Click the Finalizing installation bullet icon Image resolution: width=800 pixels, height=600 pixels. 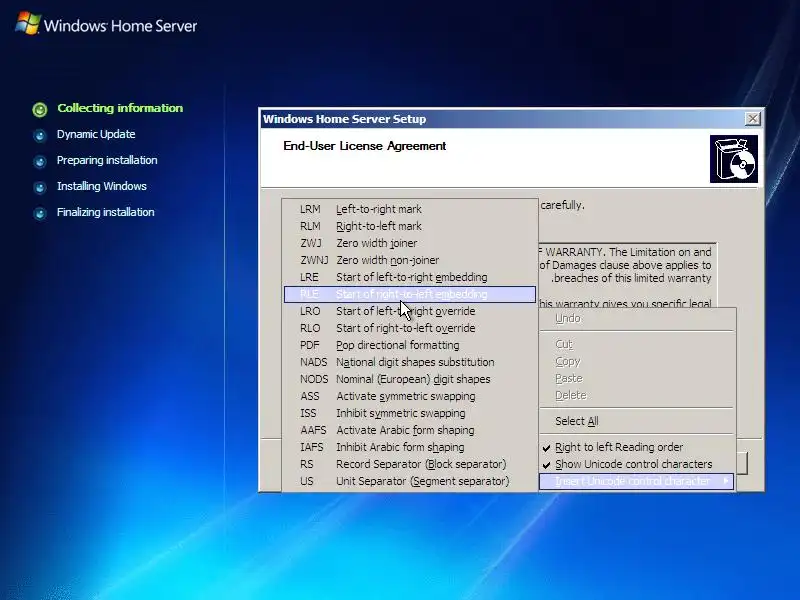coord(40,213)
